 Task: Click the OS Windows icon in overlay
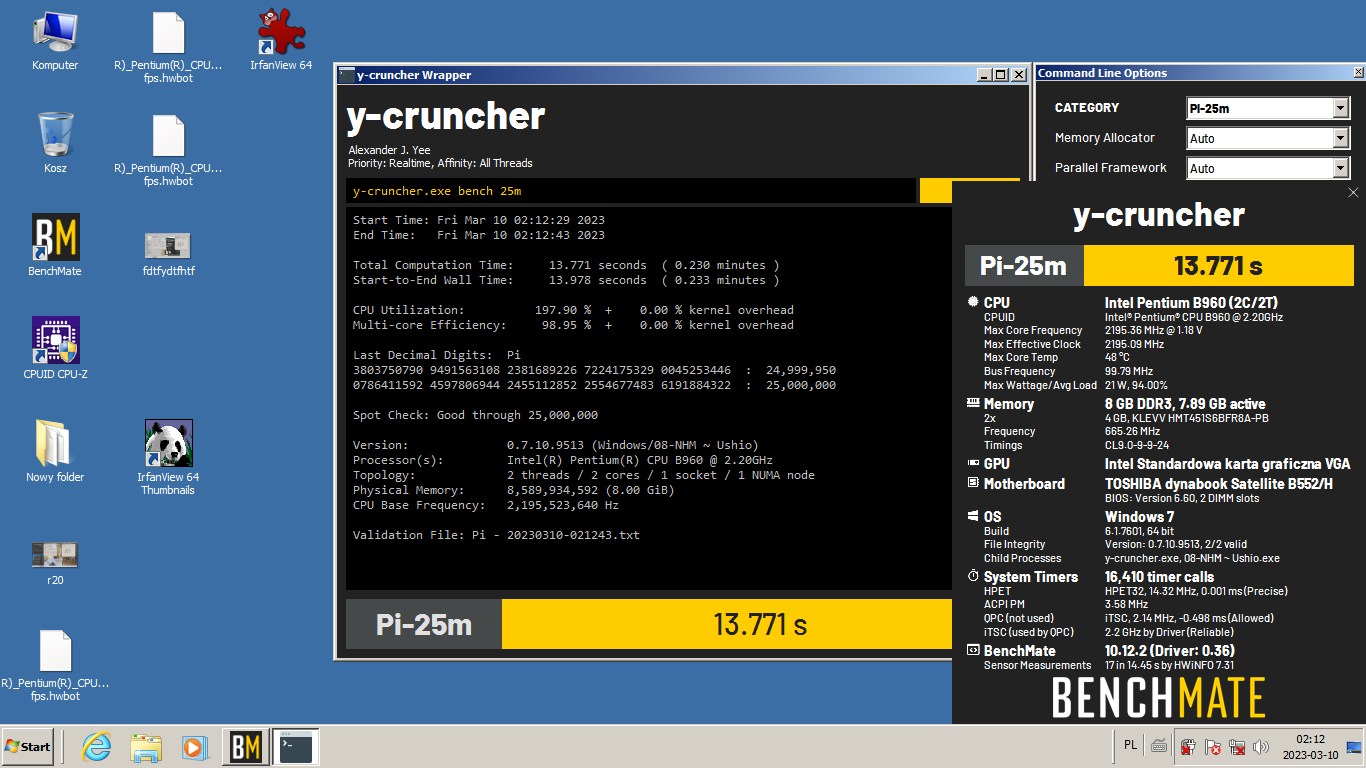[973, 517]
